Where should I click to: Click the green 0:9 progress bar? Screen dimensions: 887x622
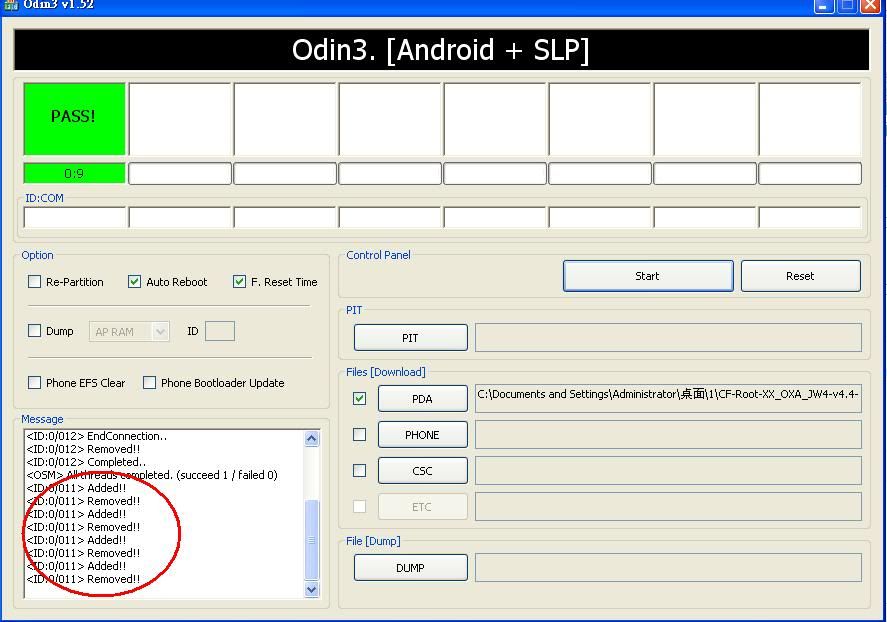74,174
